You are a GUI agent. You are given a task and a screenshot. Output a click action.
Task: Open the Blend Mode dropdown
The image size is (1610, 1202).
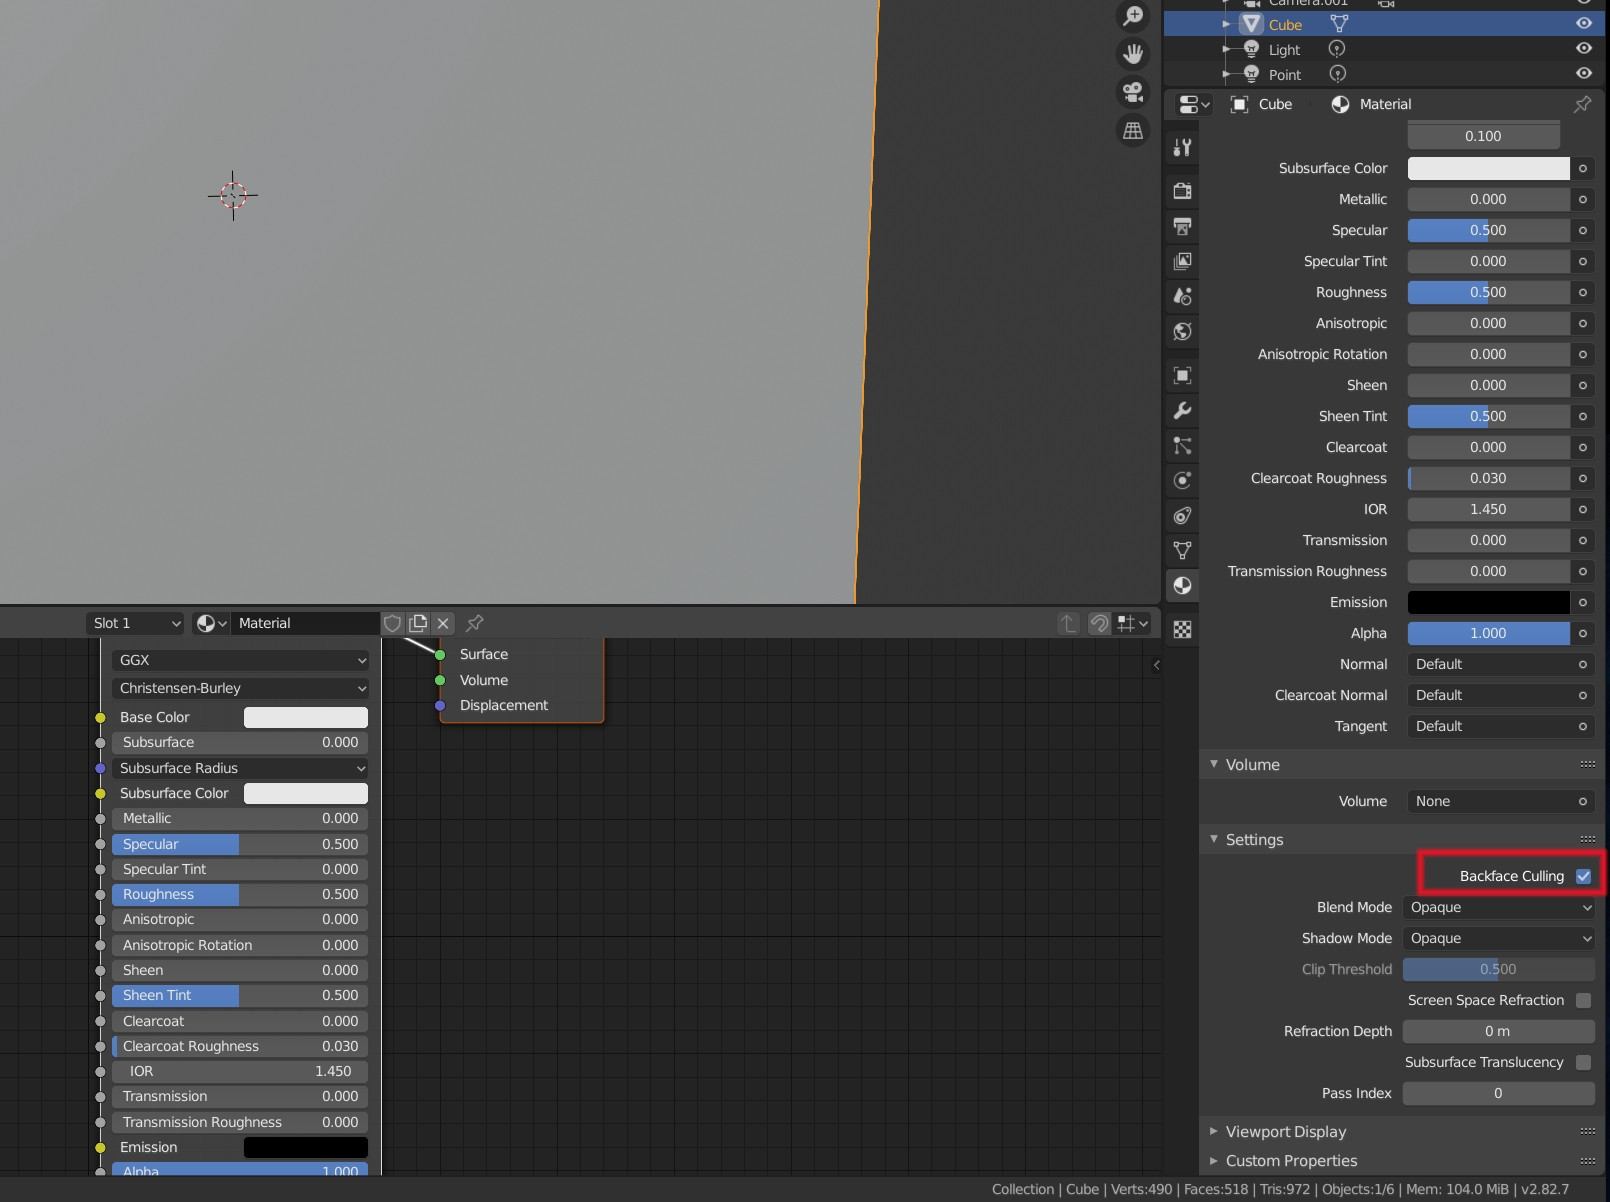[1499, 907]
